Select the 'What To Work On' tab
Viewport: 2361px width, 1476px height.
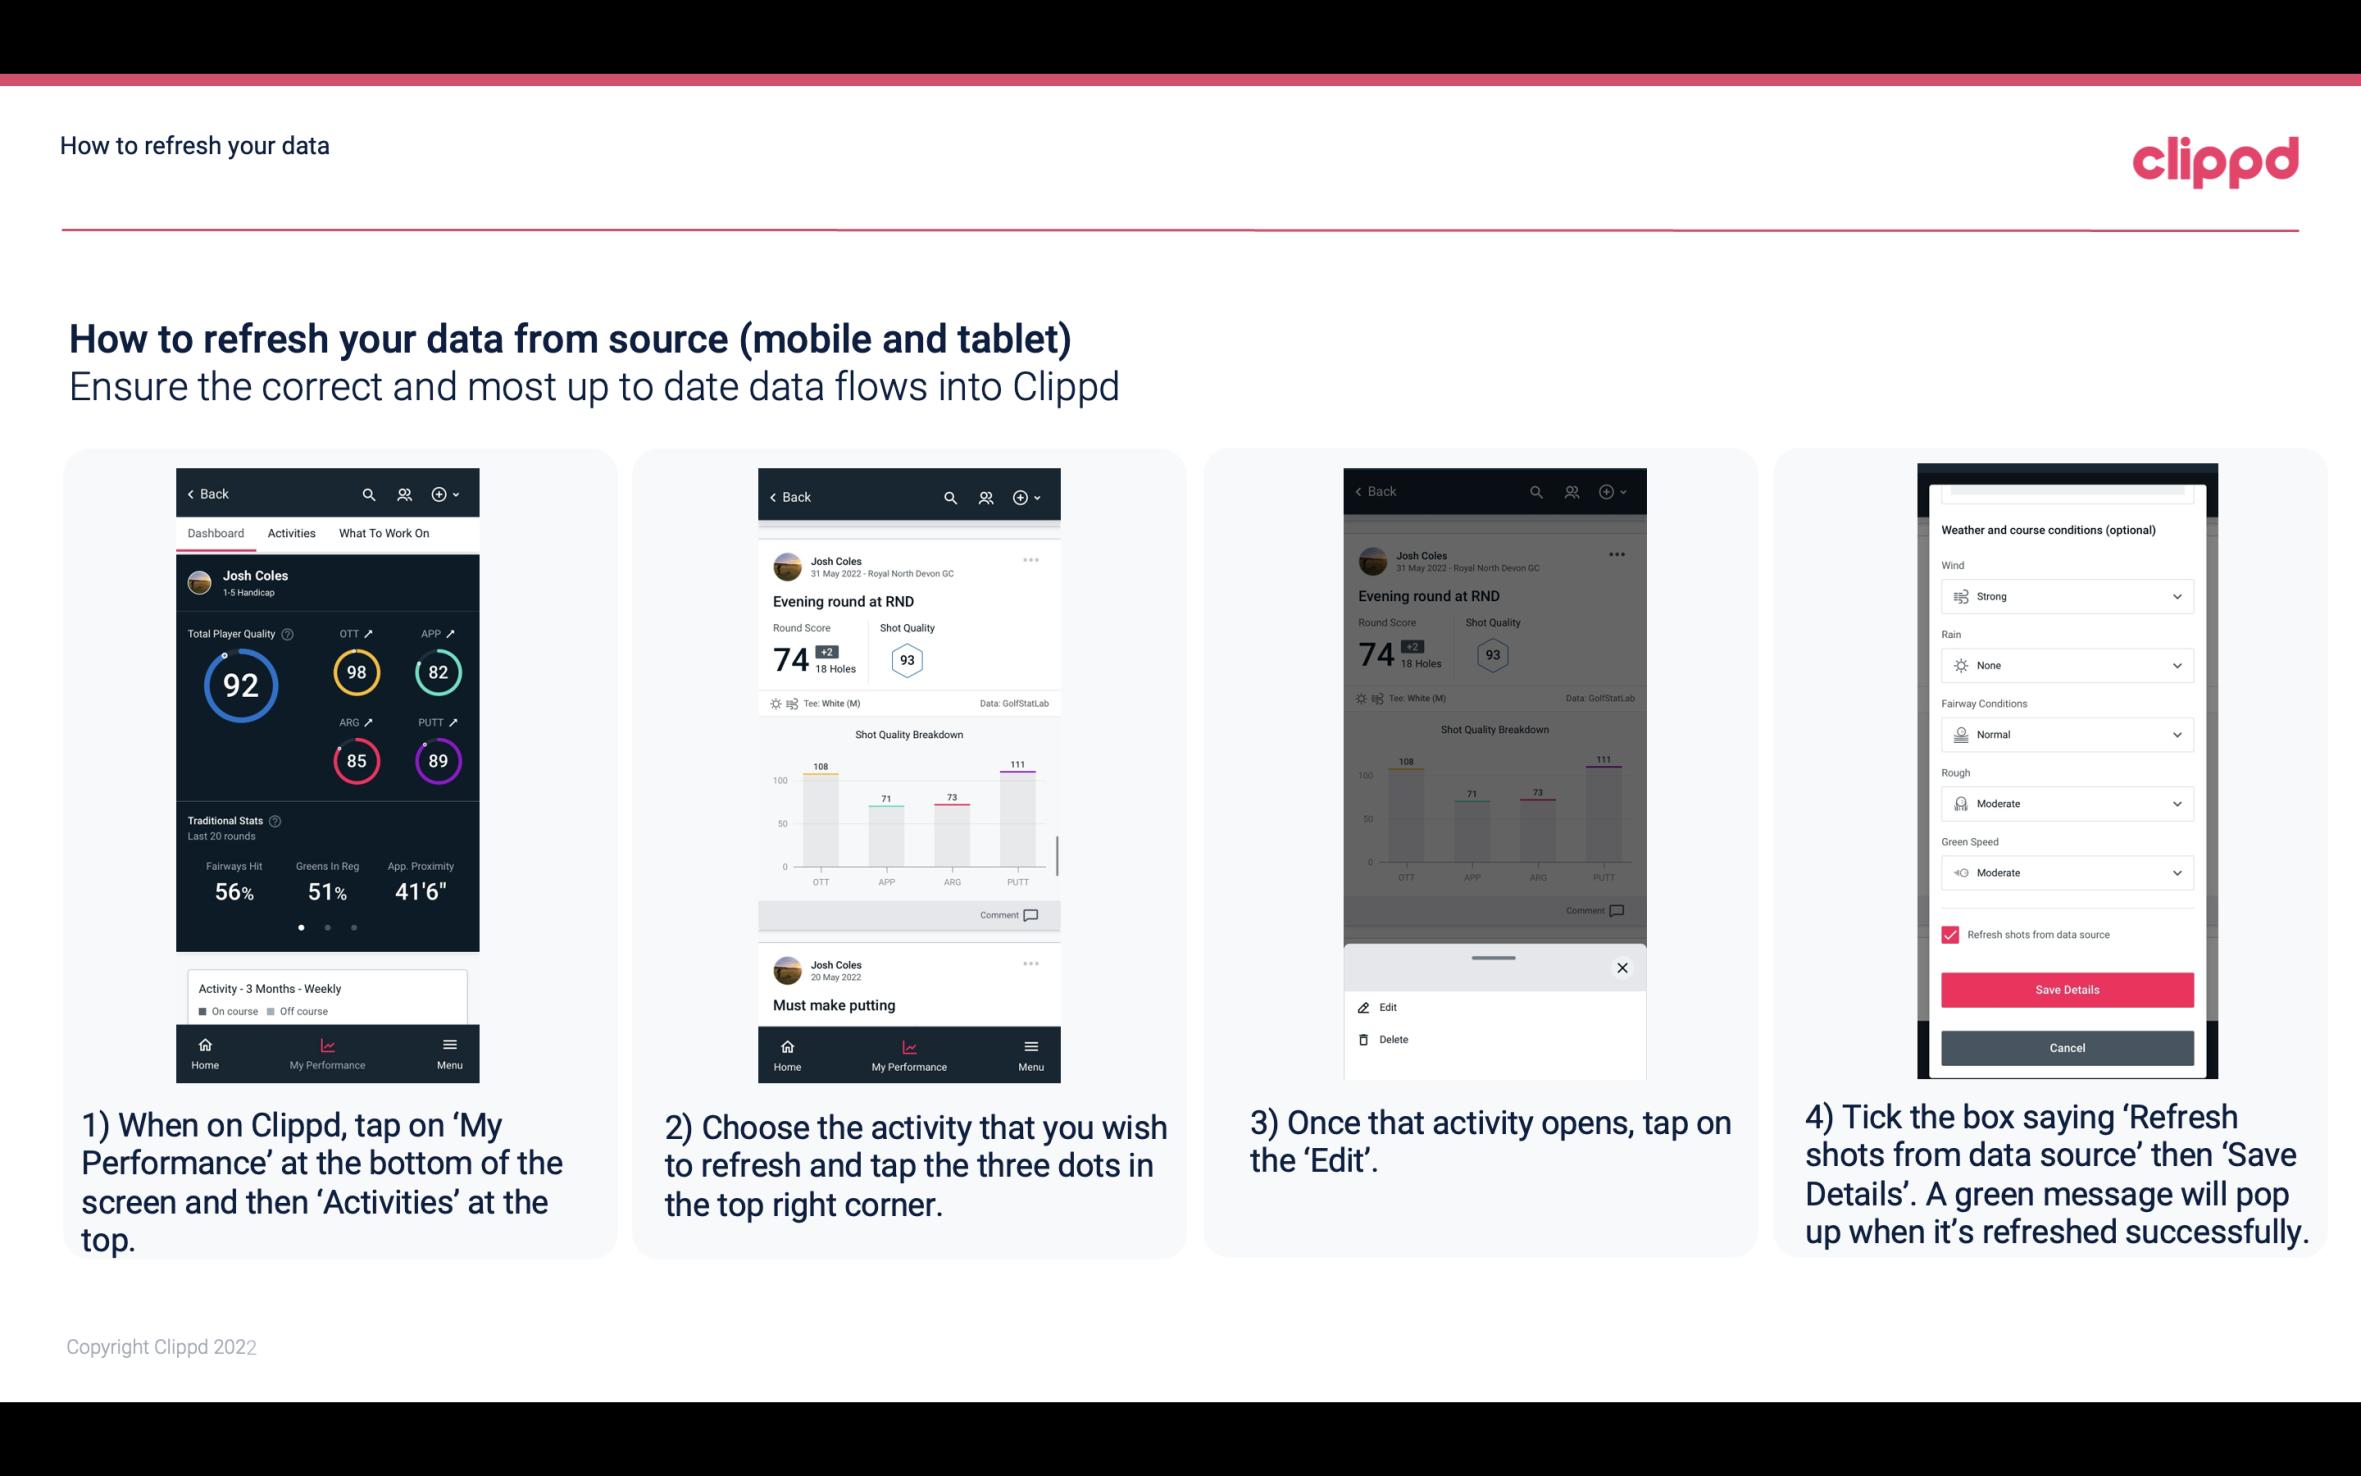pos(381,532)
